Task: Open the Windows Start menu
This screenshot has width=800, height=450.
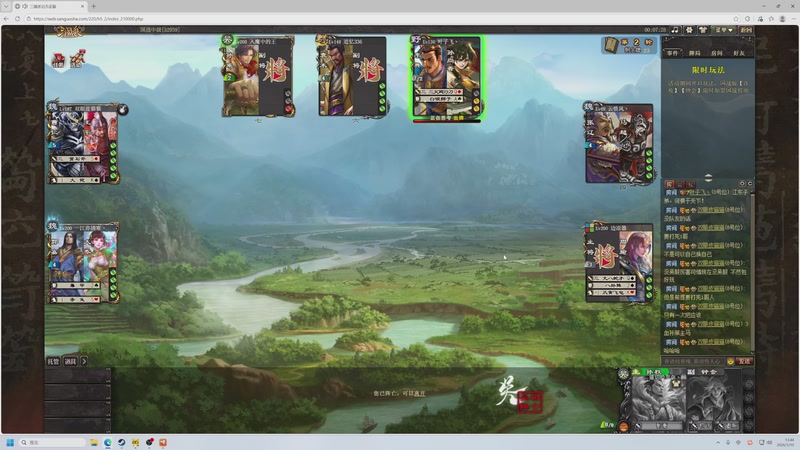Action: [9, 442]
